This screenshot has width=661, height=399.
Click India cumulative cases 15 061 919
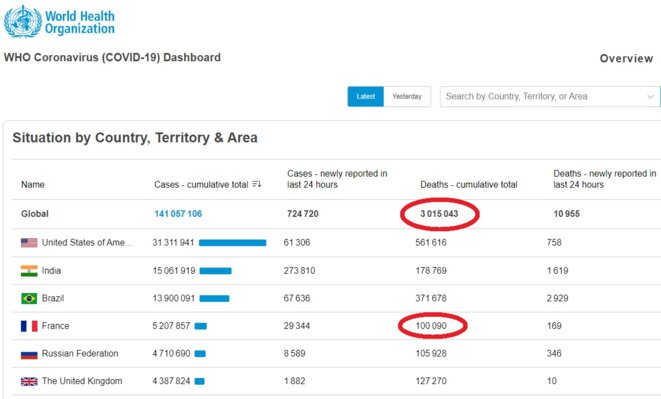[174, 271]
